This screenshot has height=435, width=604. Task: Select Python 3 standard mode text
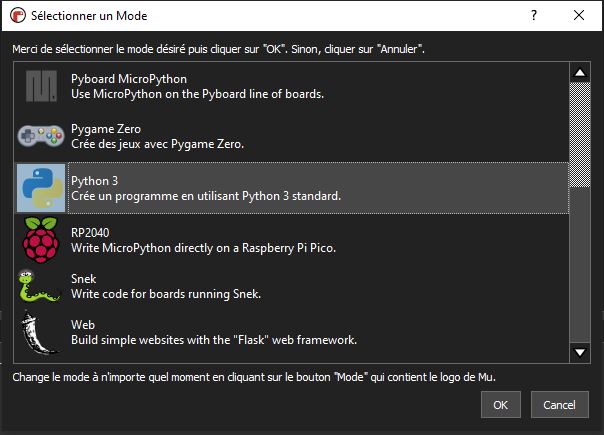[x=206, y=196]
